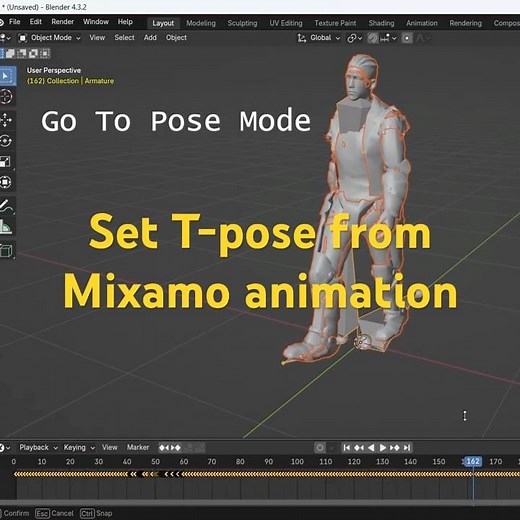Image resolution: width=520 pixels, height=520 pixels.
Task: Open timeline View menu
Action: coord(110,448)
